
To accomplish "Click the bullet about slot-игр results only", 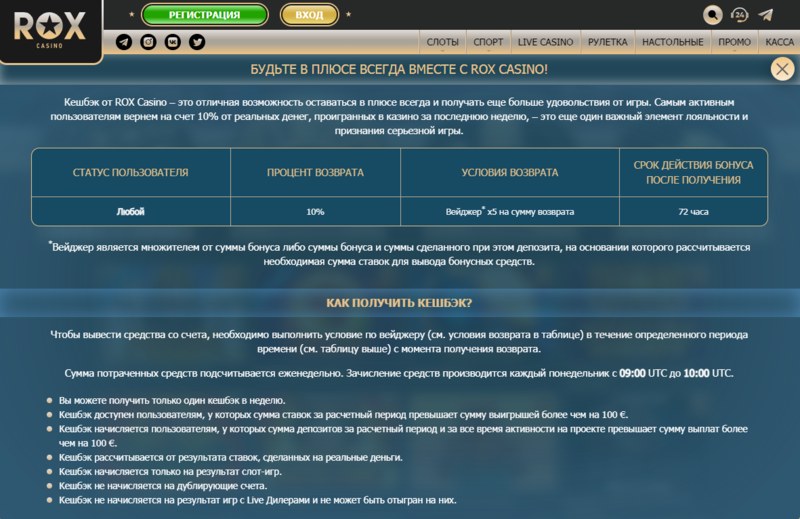I will tap(170, 472).
